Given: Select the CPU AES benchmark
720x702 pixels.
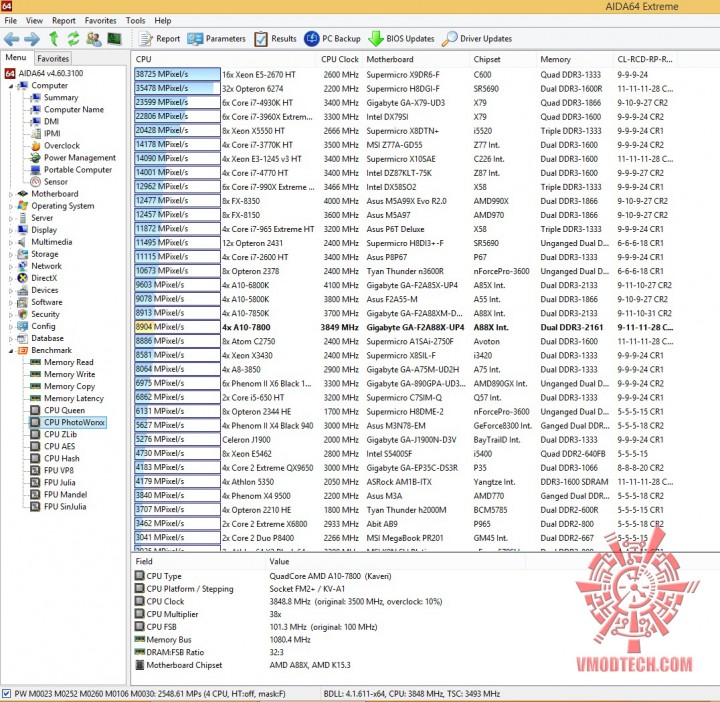Looking at the screenshot, I should 53,446.
